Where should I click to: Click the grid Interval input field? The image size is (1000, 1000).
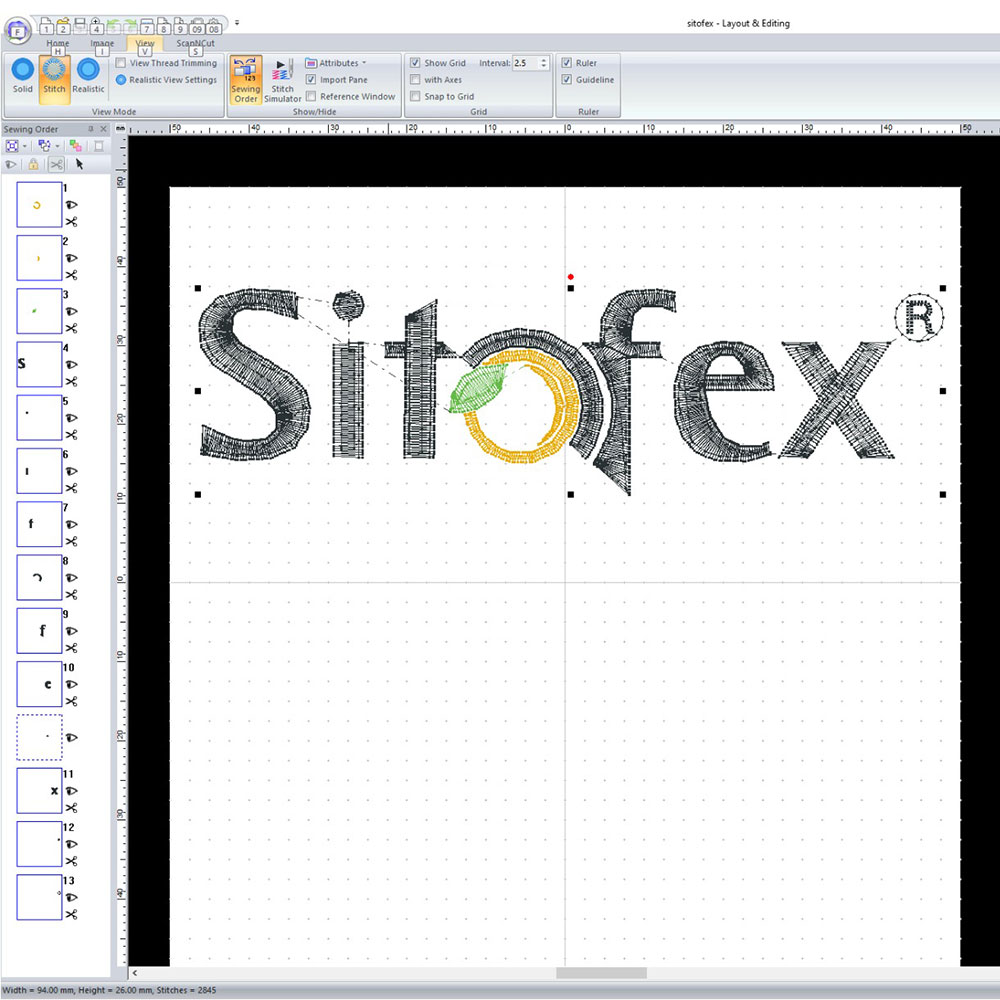(x=526, y=63)
